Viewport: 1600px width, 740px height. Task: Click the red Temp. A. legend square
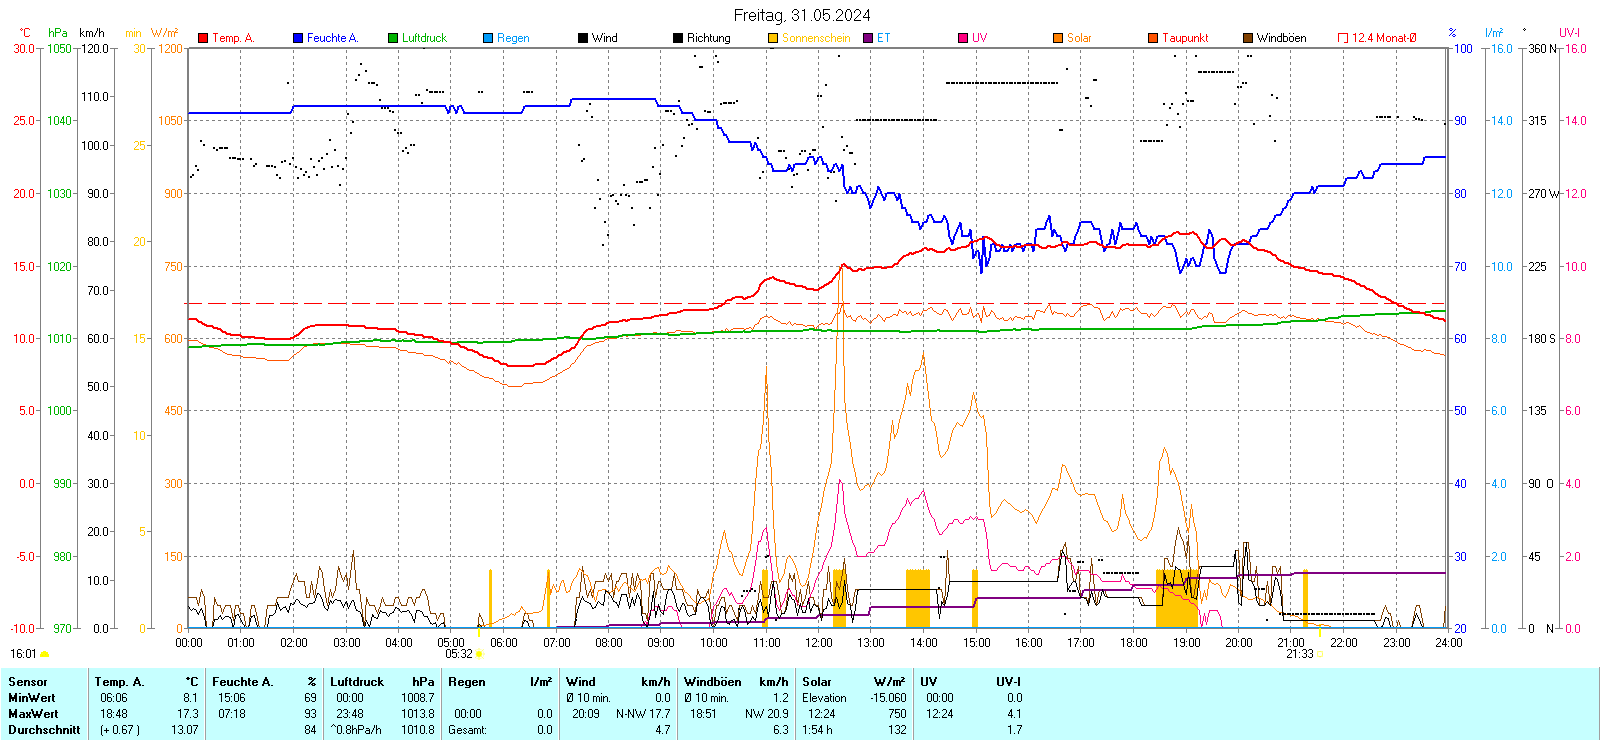tap(203, 38)
